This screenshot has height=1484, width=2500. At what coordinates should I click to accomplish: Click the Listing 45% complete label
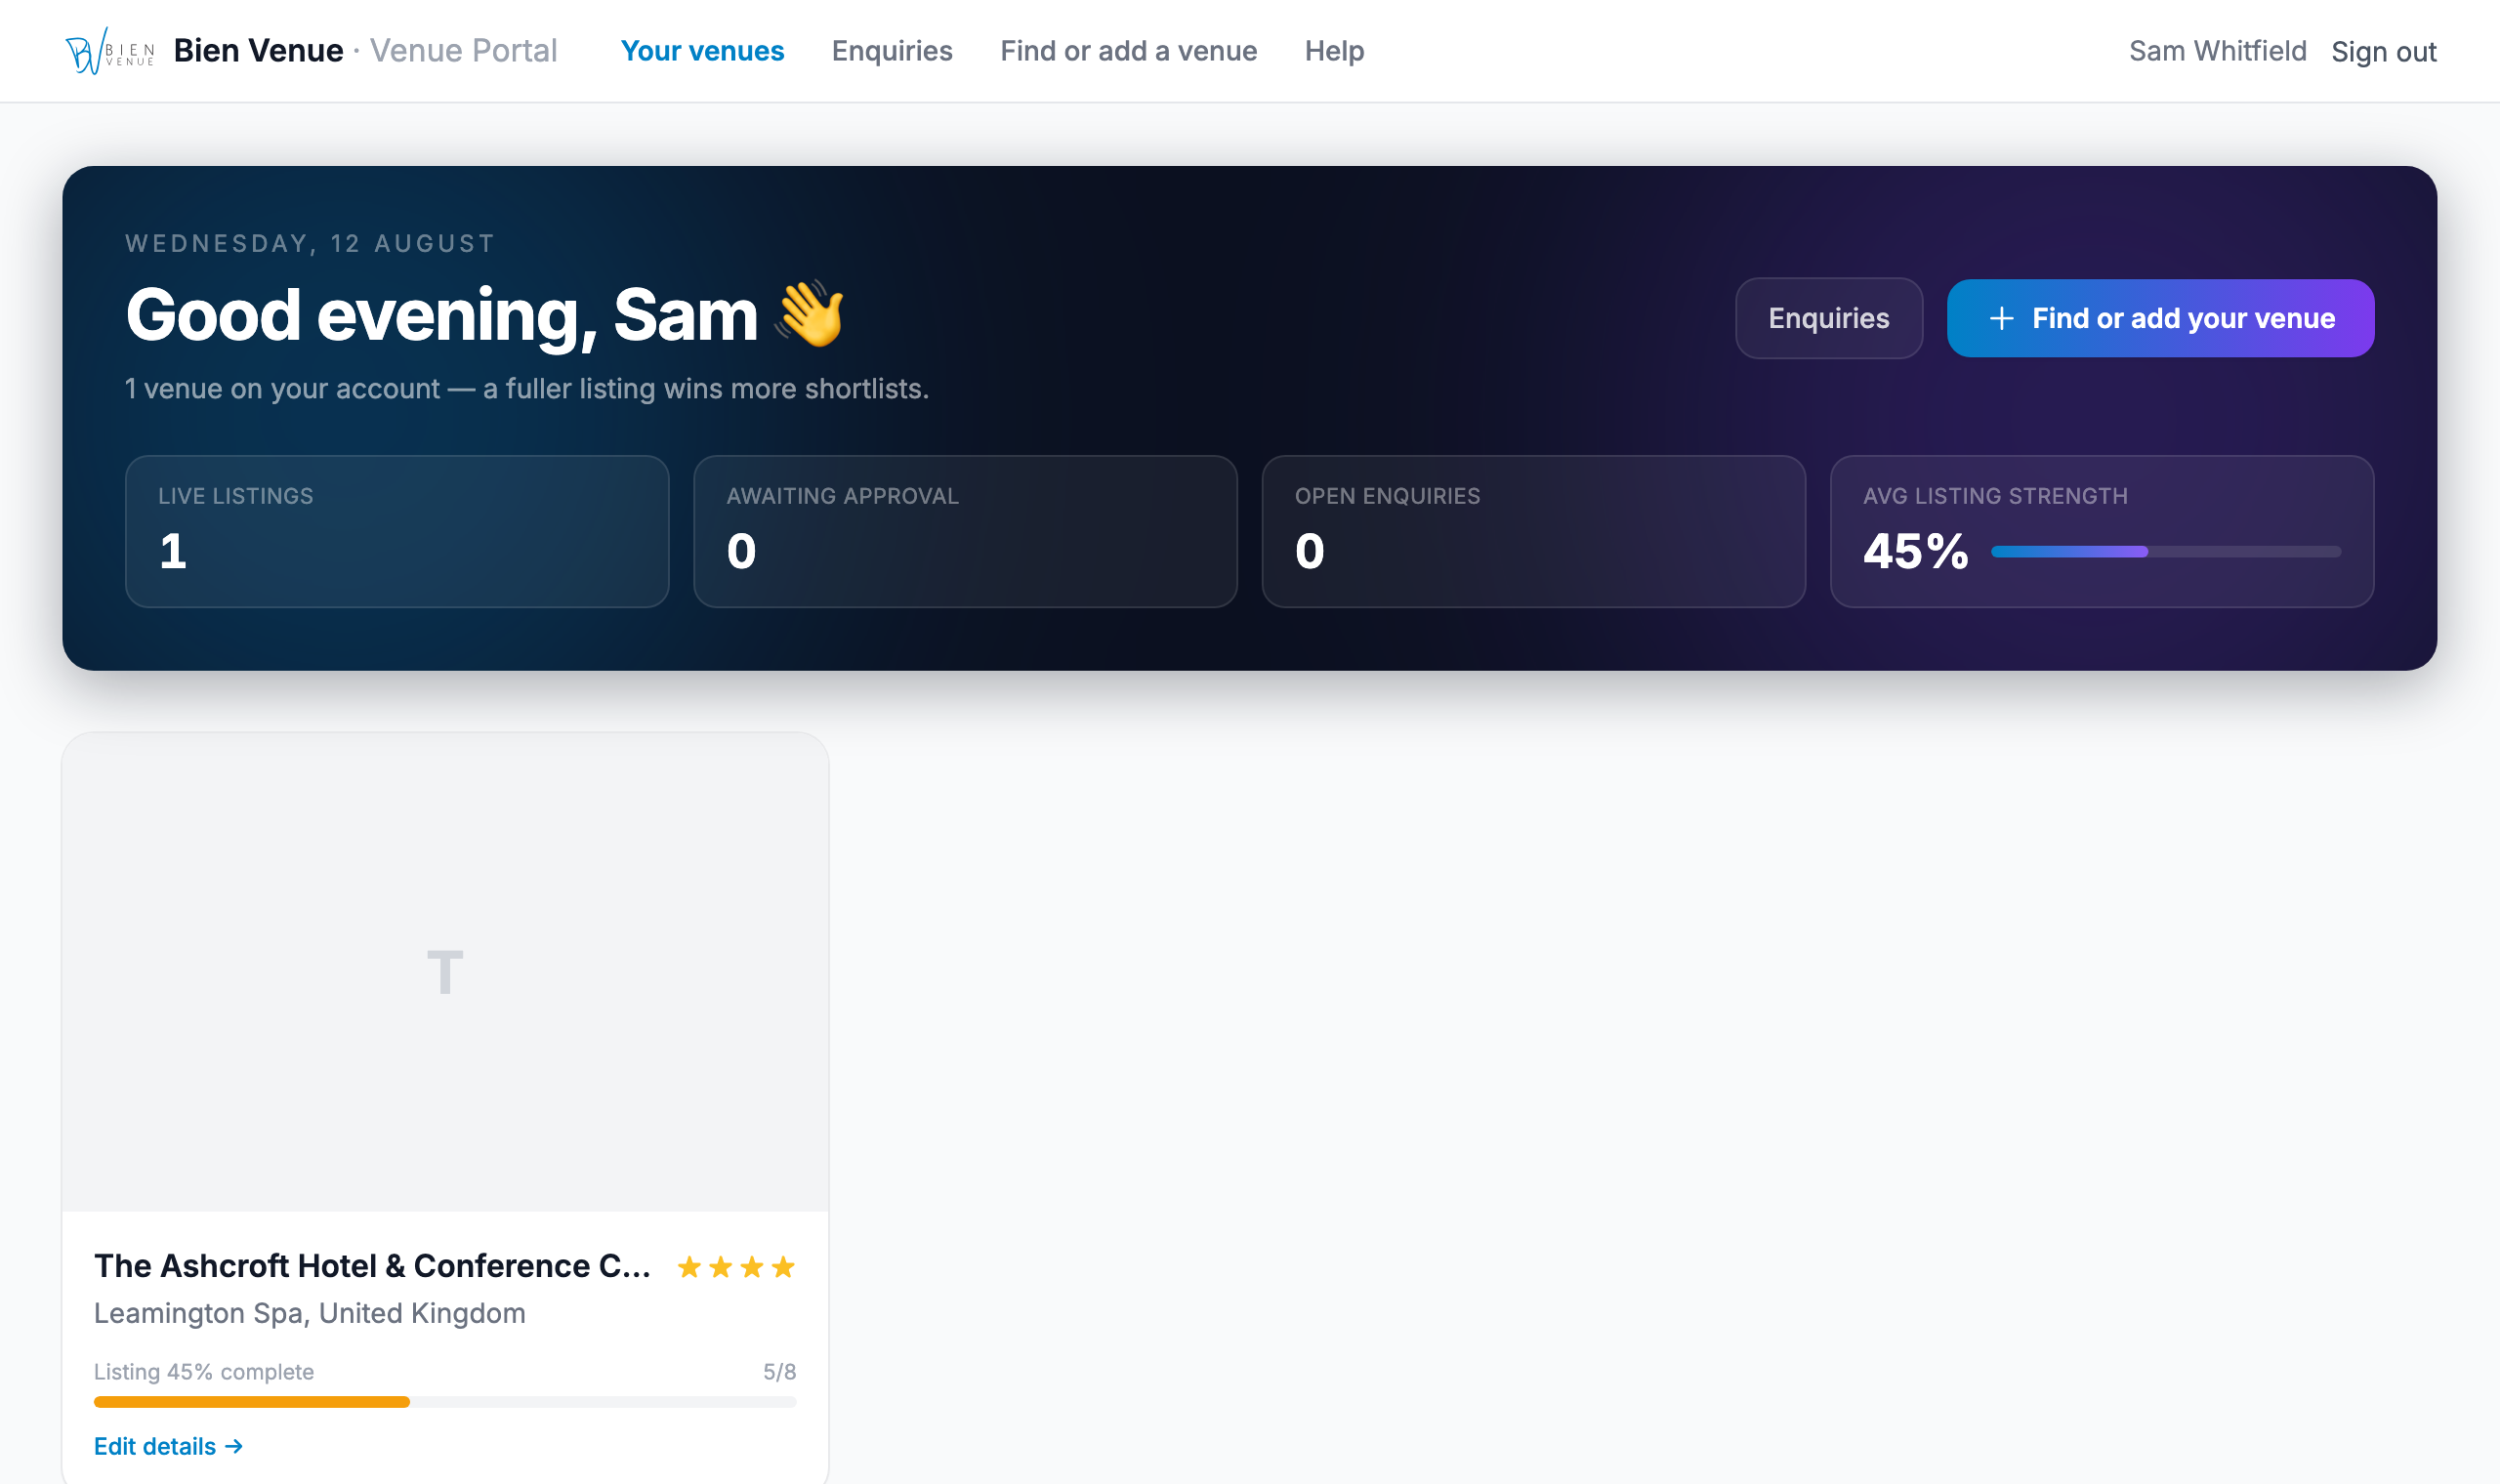204,1372
